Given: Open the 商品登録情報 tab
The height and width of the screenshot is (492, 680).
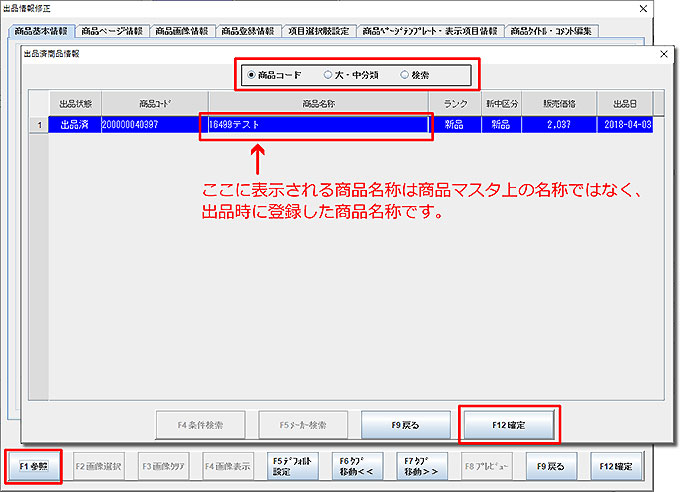Looking at the screenshot, I should 248,31.
